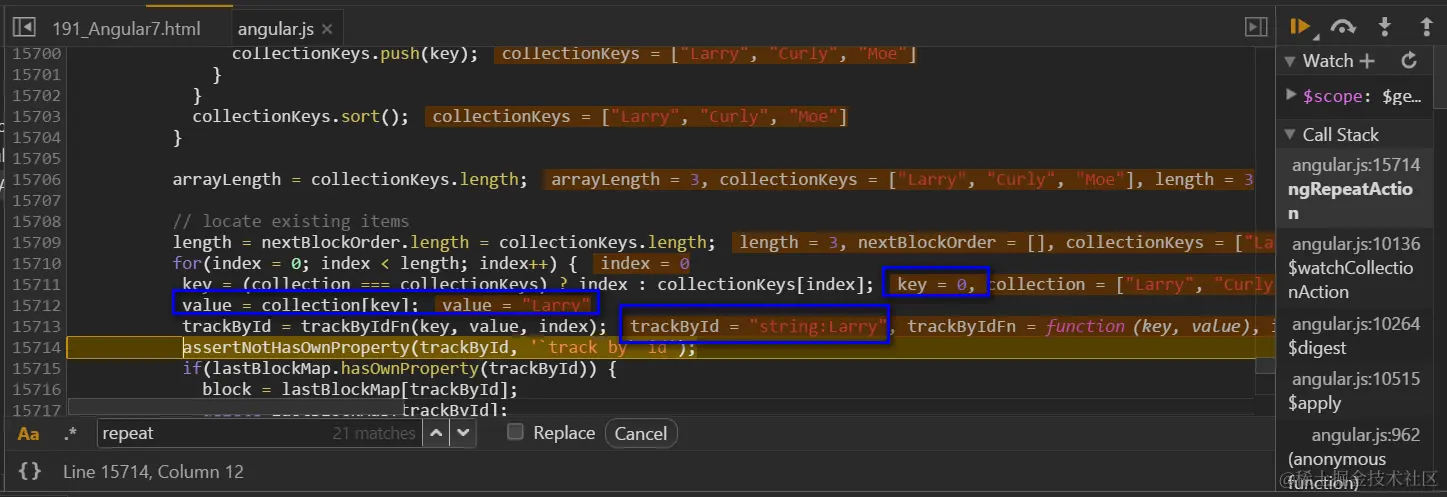
Task: Click the lastBlockMap.hasOwnProperty code line
Action: pyautogui.click(x=400, y=368)
